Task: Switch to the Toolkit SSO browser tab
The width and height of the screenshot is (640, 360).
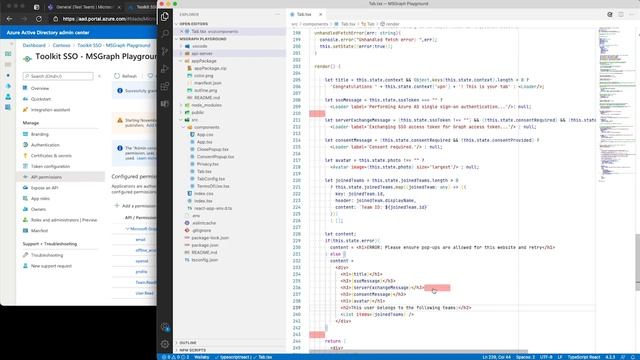Action: tap(142, 7)
